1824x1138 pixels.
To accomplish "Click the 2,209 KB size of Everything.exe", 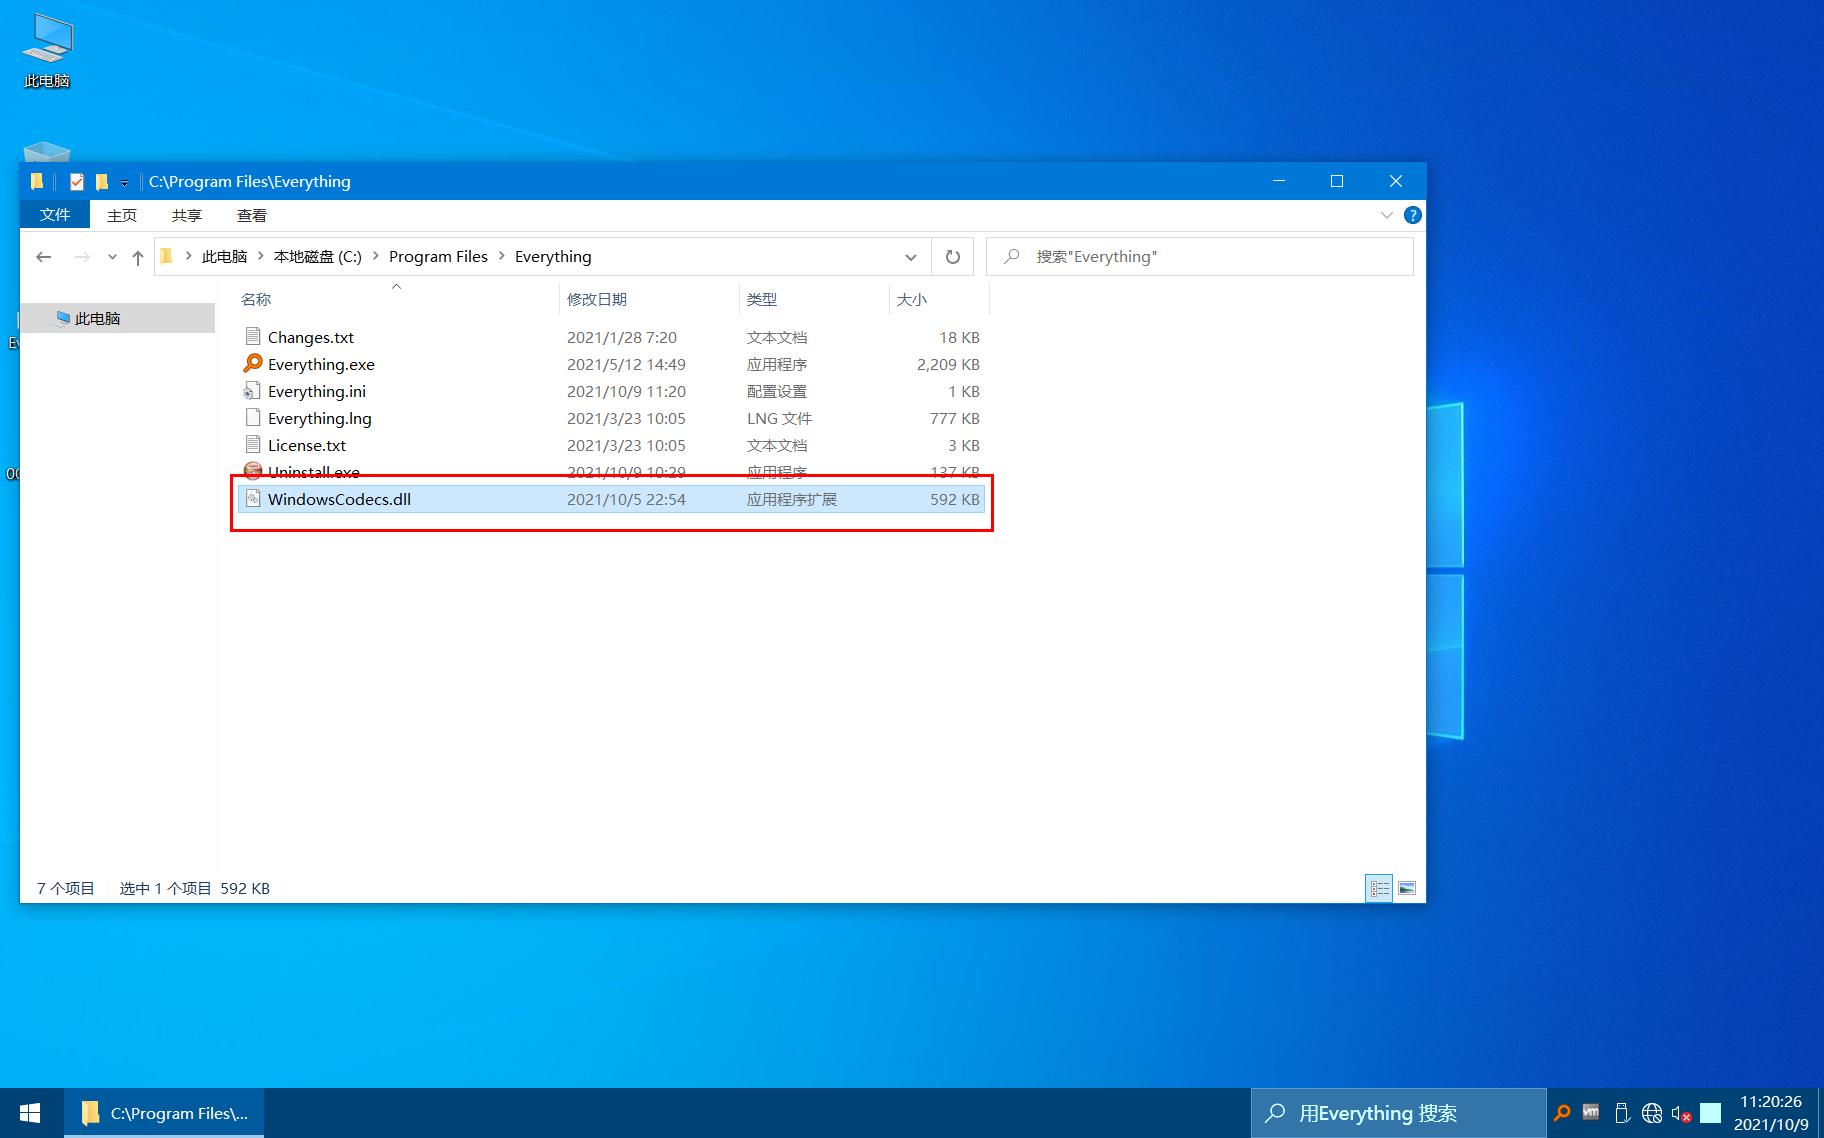I will (948, 364).
